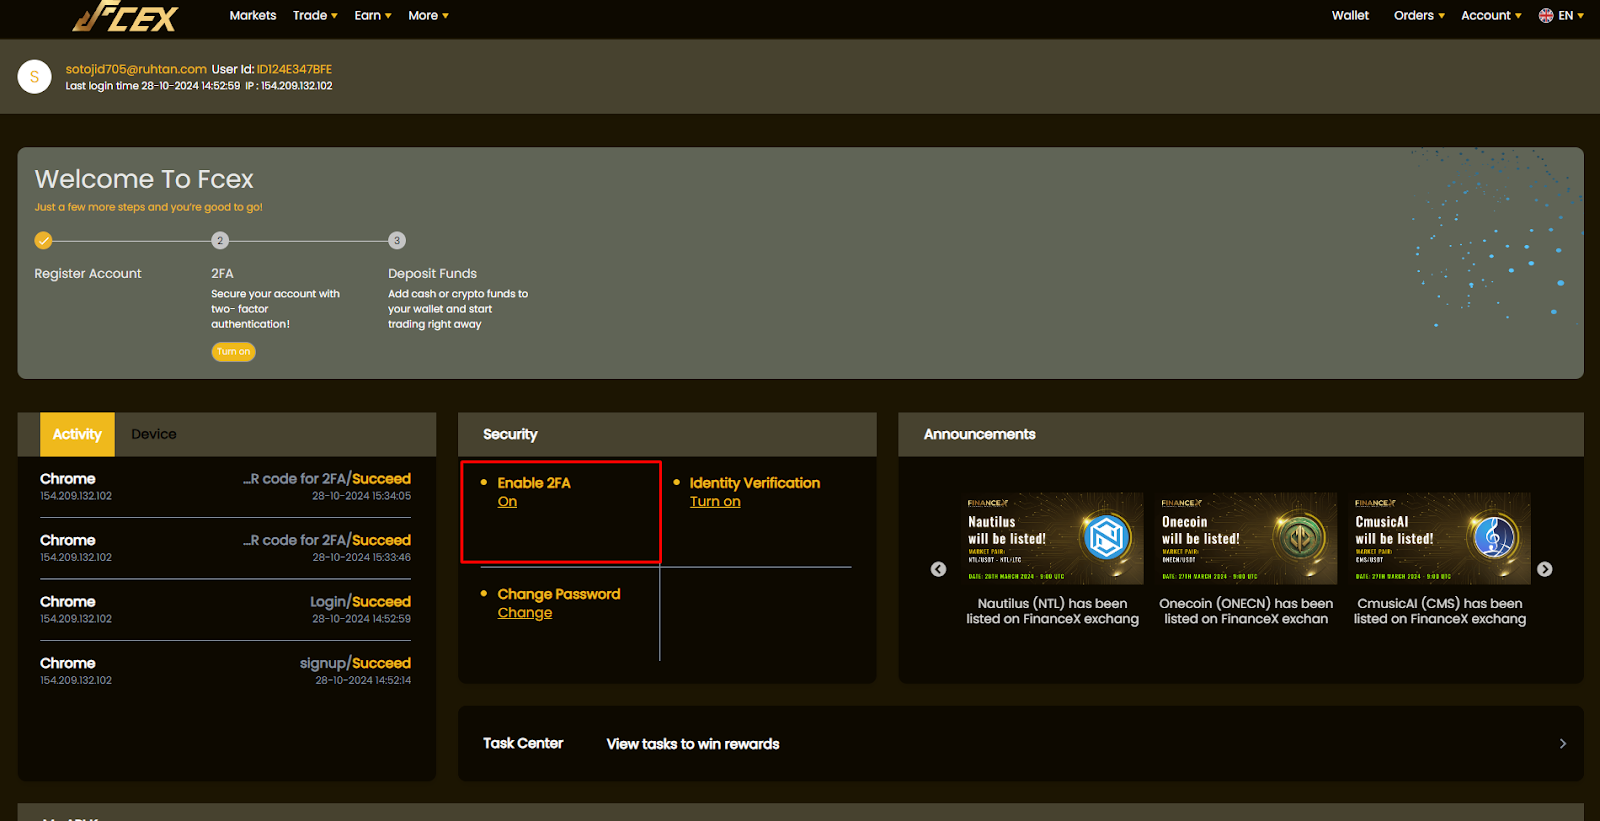Select the 15:33:46 2FA activity entry
The width and height of the screenshot is (1600, 821).
226,548
